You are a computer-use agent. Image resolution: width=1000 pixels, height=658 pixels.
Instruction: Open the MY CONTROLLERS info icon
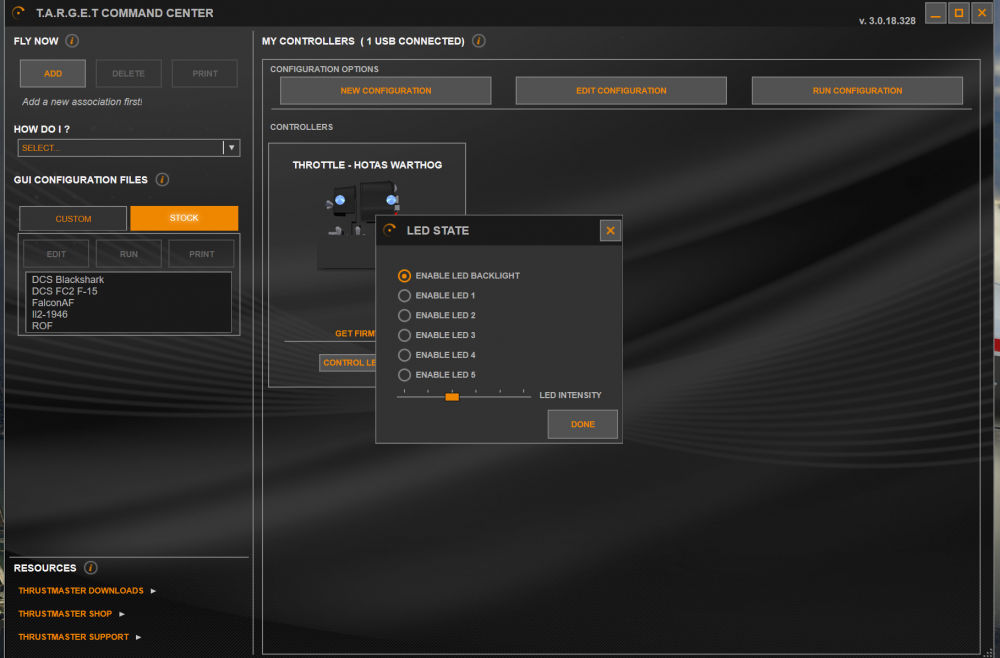(478, 41)
